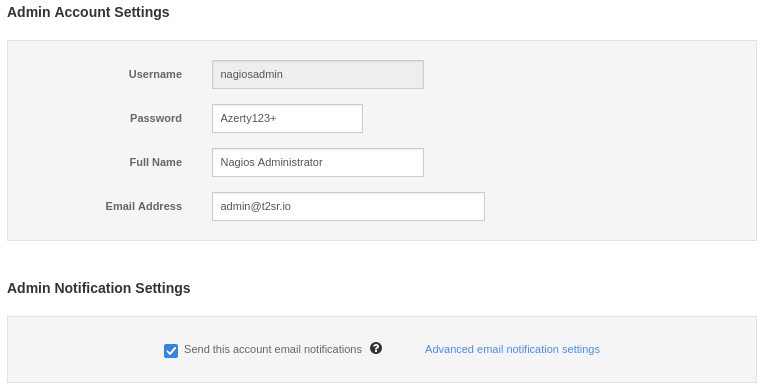The image size is (770, 392).
Task: Click the Password label
Action: 156,118
